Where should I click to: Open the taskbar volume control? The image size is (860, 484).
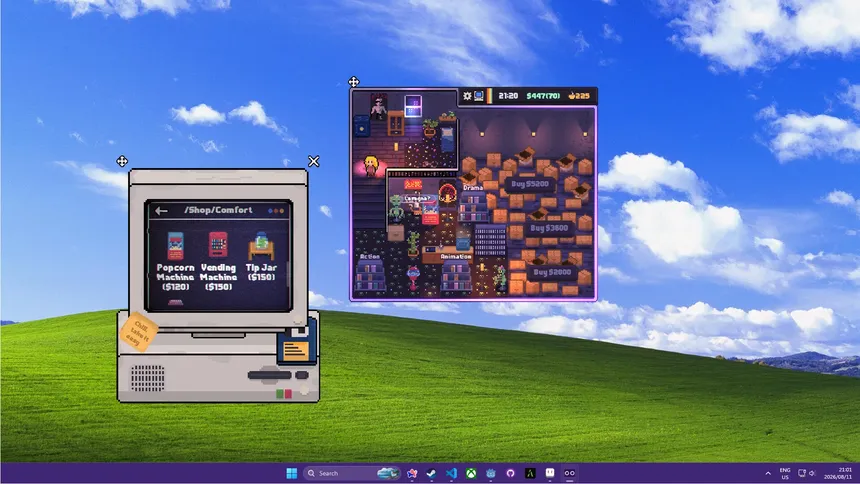[812, 473]
